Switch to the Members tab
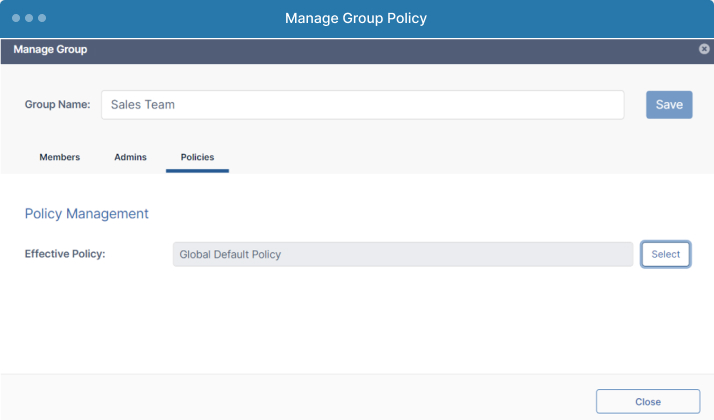Screen dimensions: 714x420 pos(60,157)
